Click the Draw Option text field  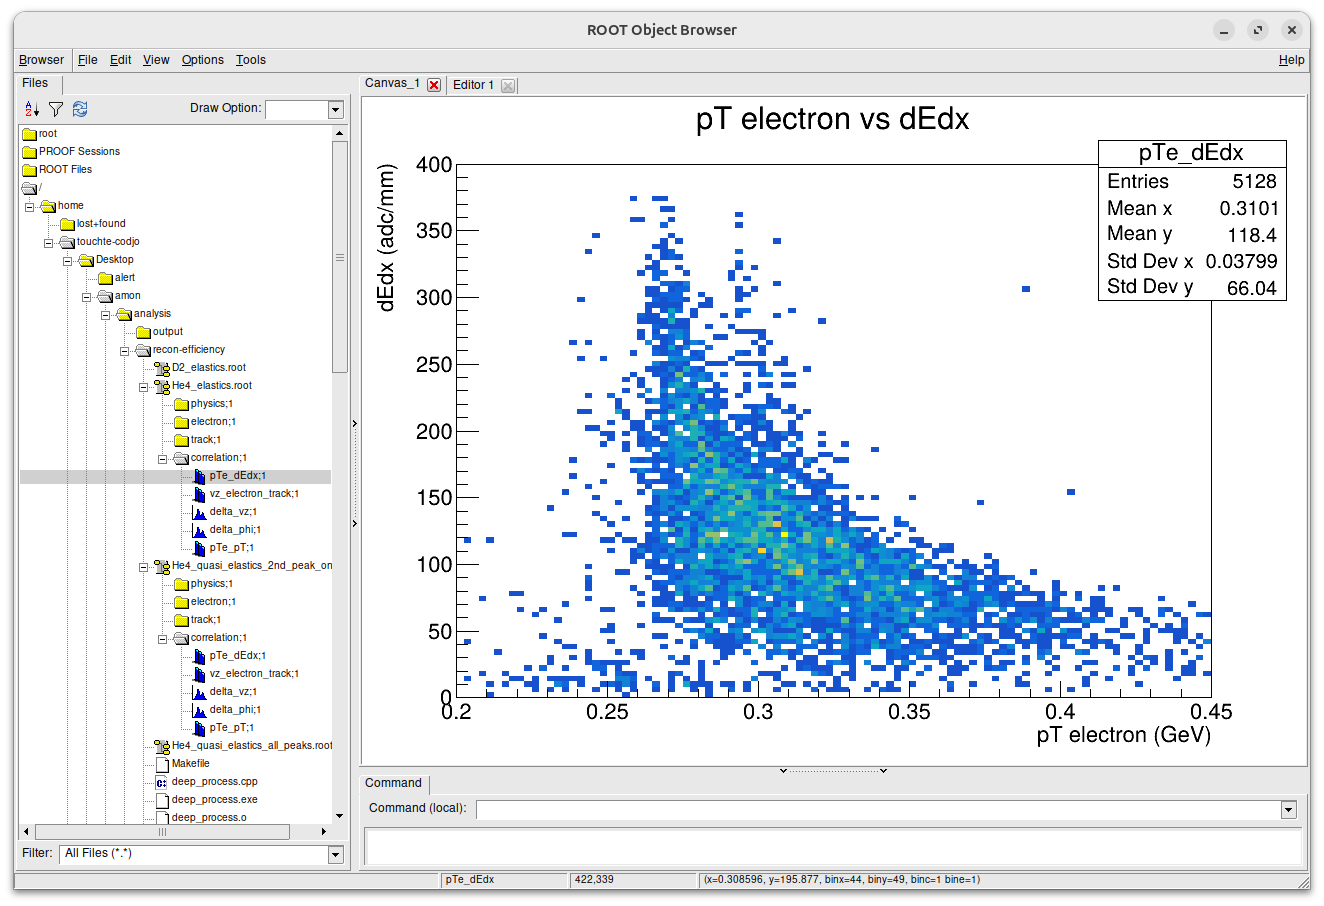point(297,109)
